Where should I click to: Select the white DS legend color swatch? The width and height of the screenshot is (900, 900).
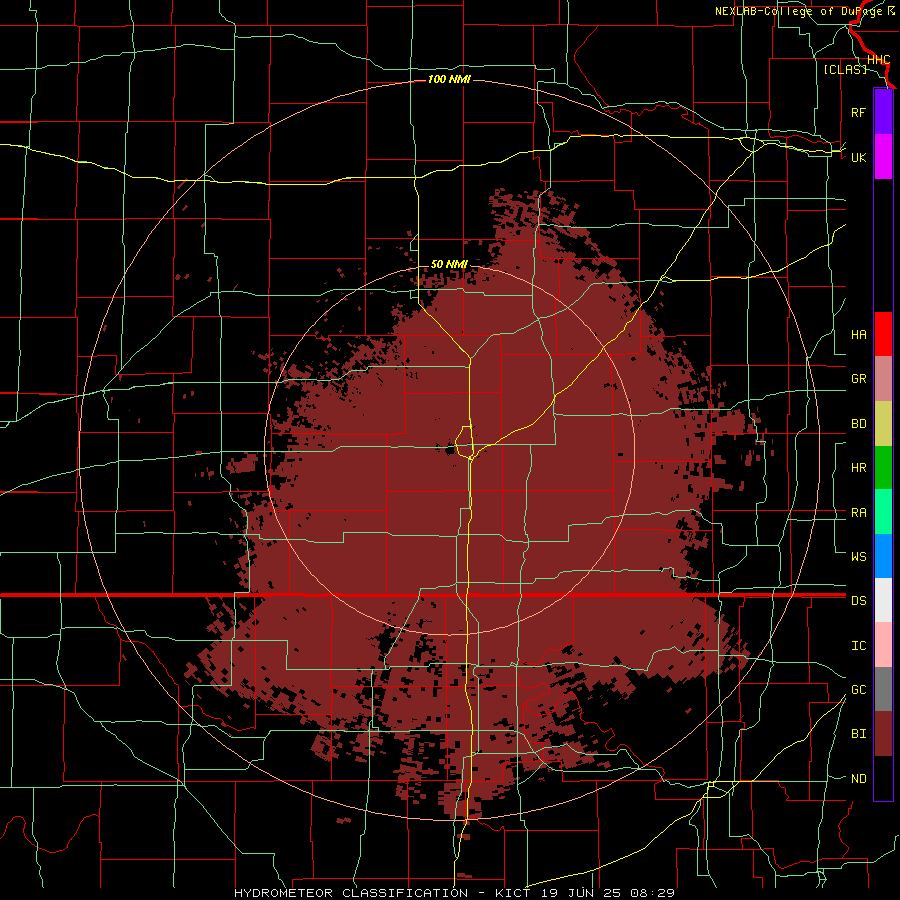883,600
